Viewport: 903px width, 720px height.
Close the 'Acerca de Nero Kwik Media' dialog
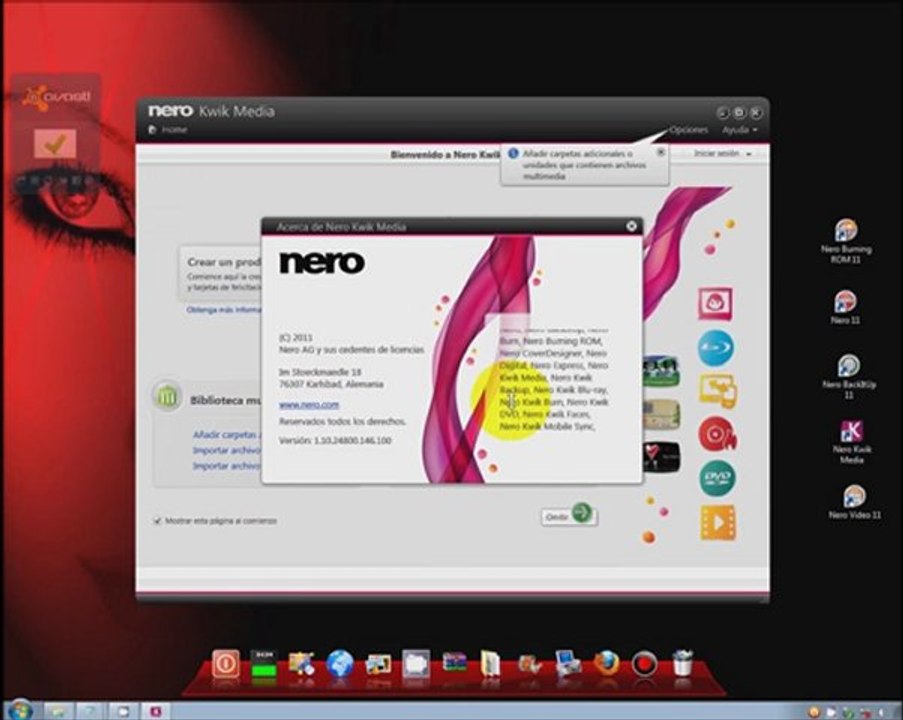[x=631, y=226]
